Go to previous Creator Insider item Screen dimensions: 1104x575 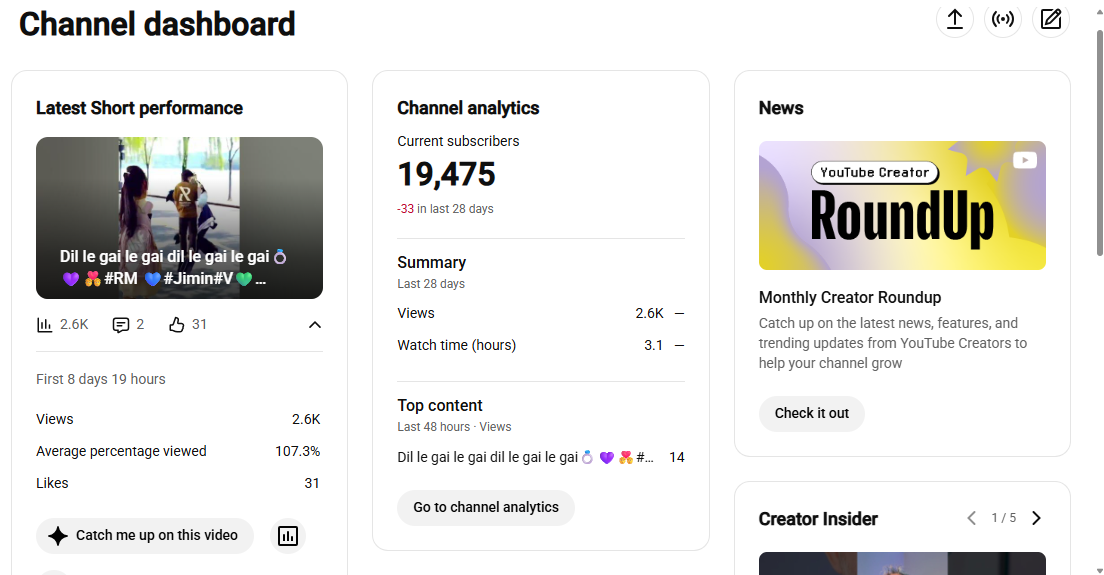click(x=972, y=518)
